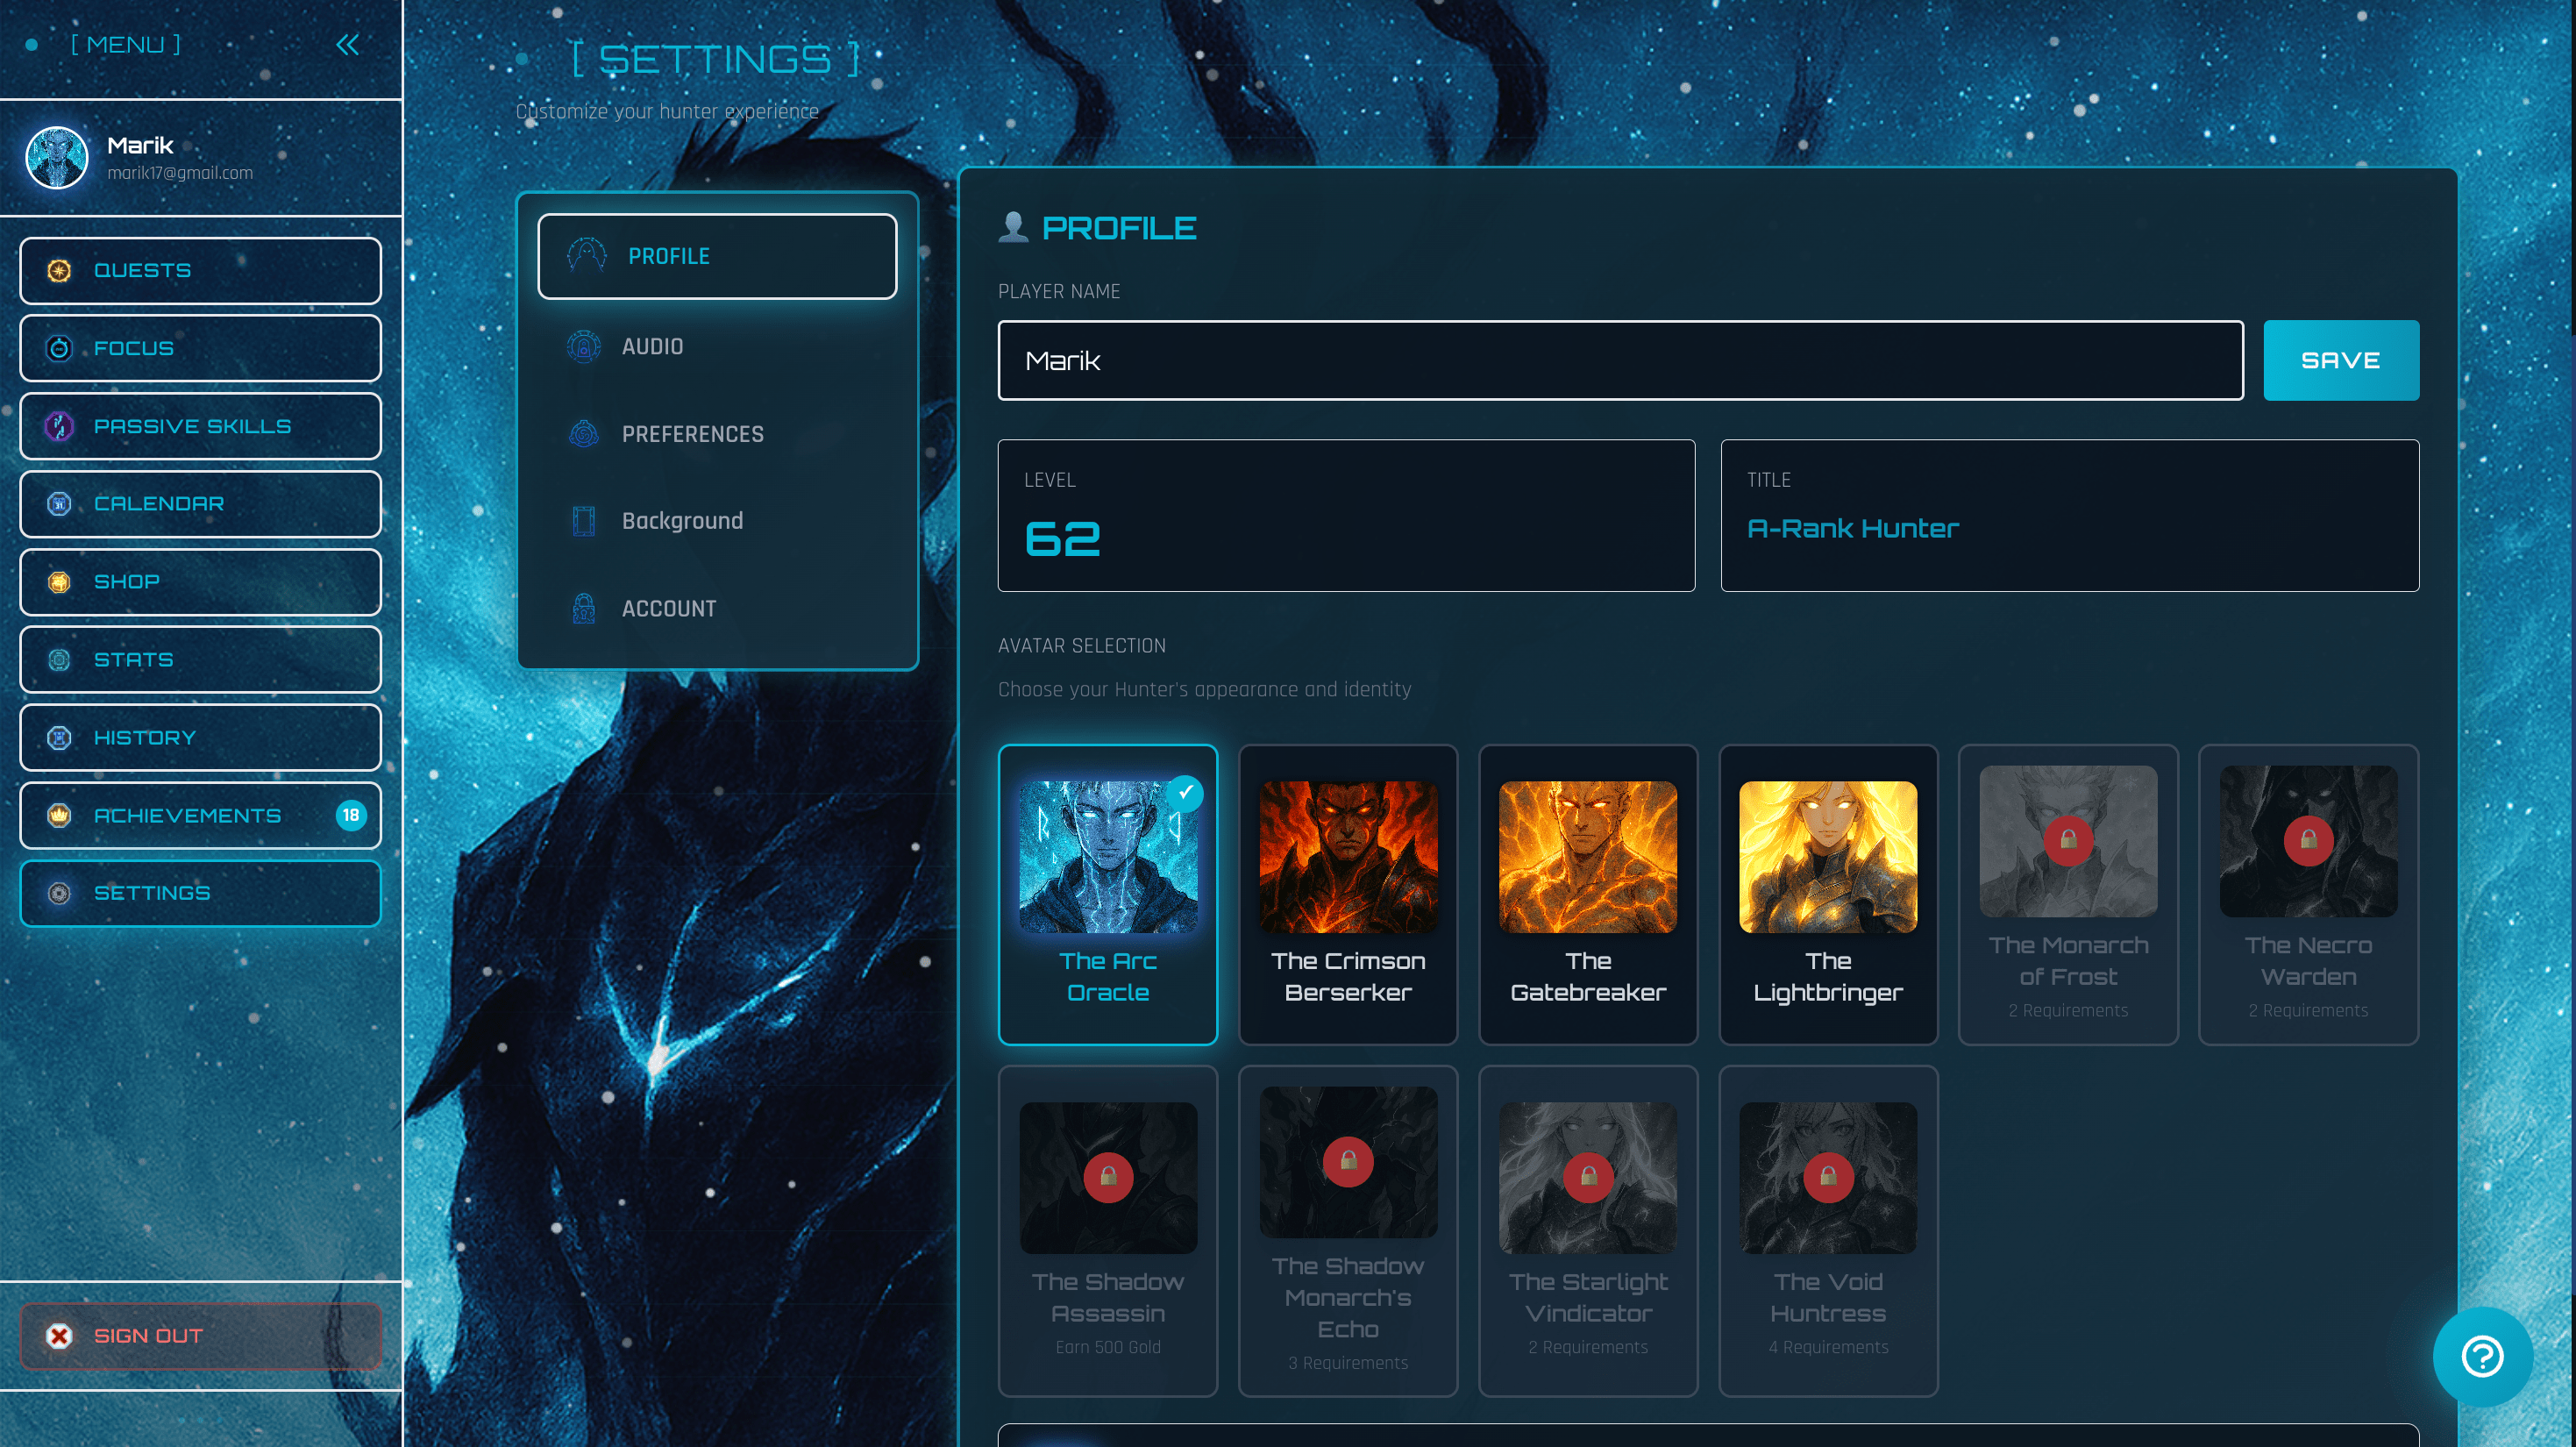Open History via its clock icon

(59, 737)
